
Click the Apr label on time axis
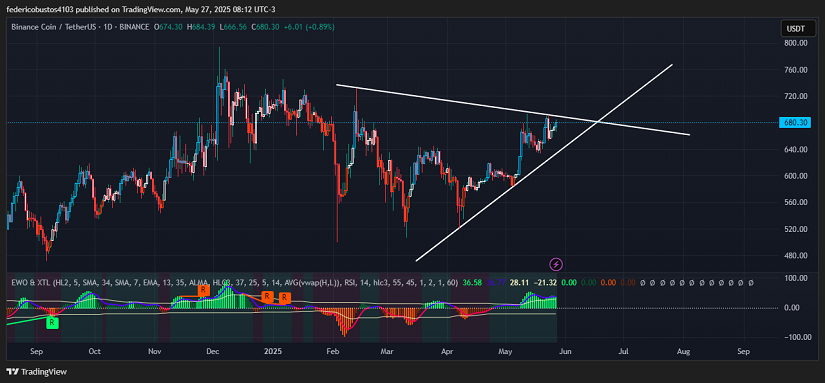tap(447, 351)
